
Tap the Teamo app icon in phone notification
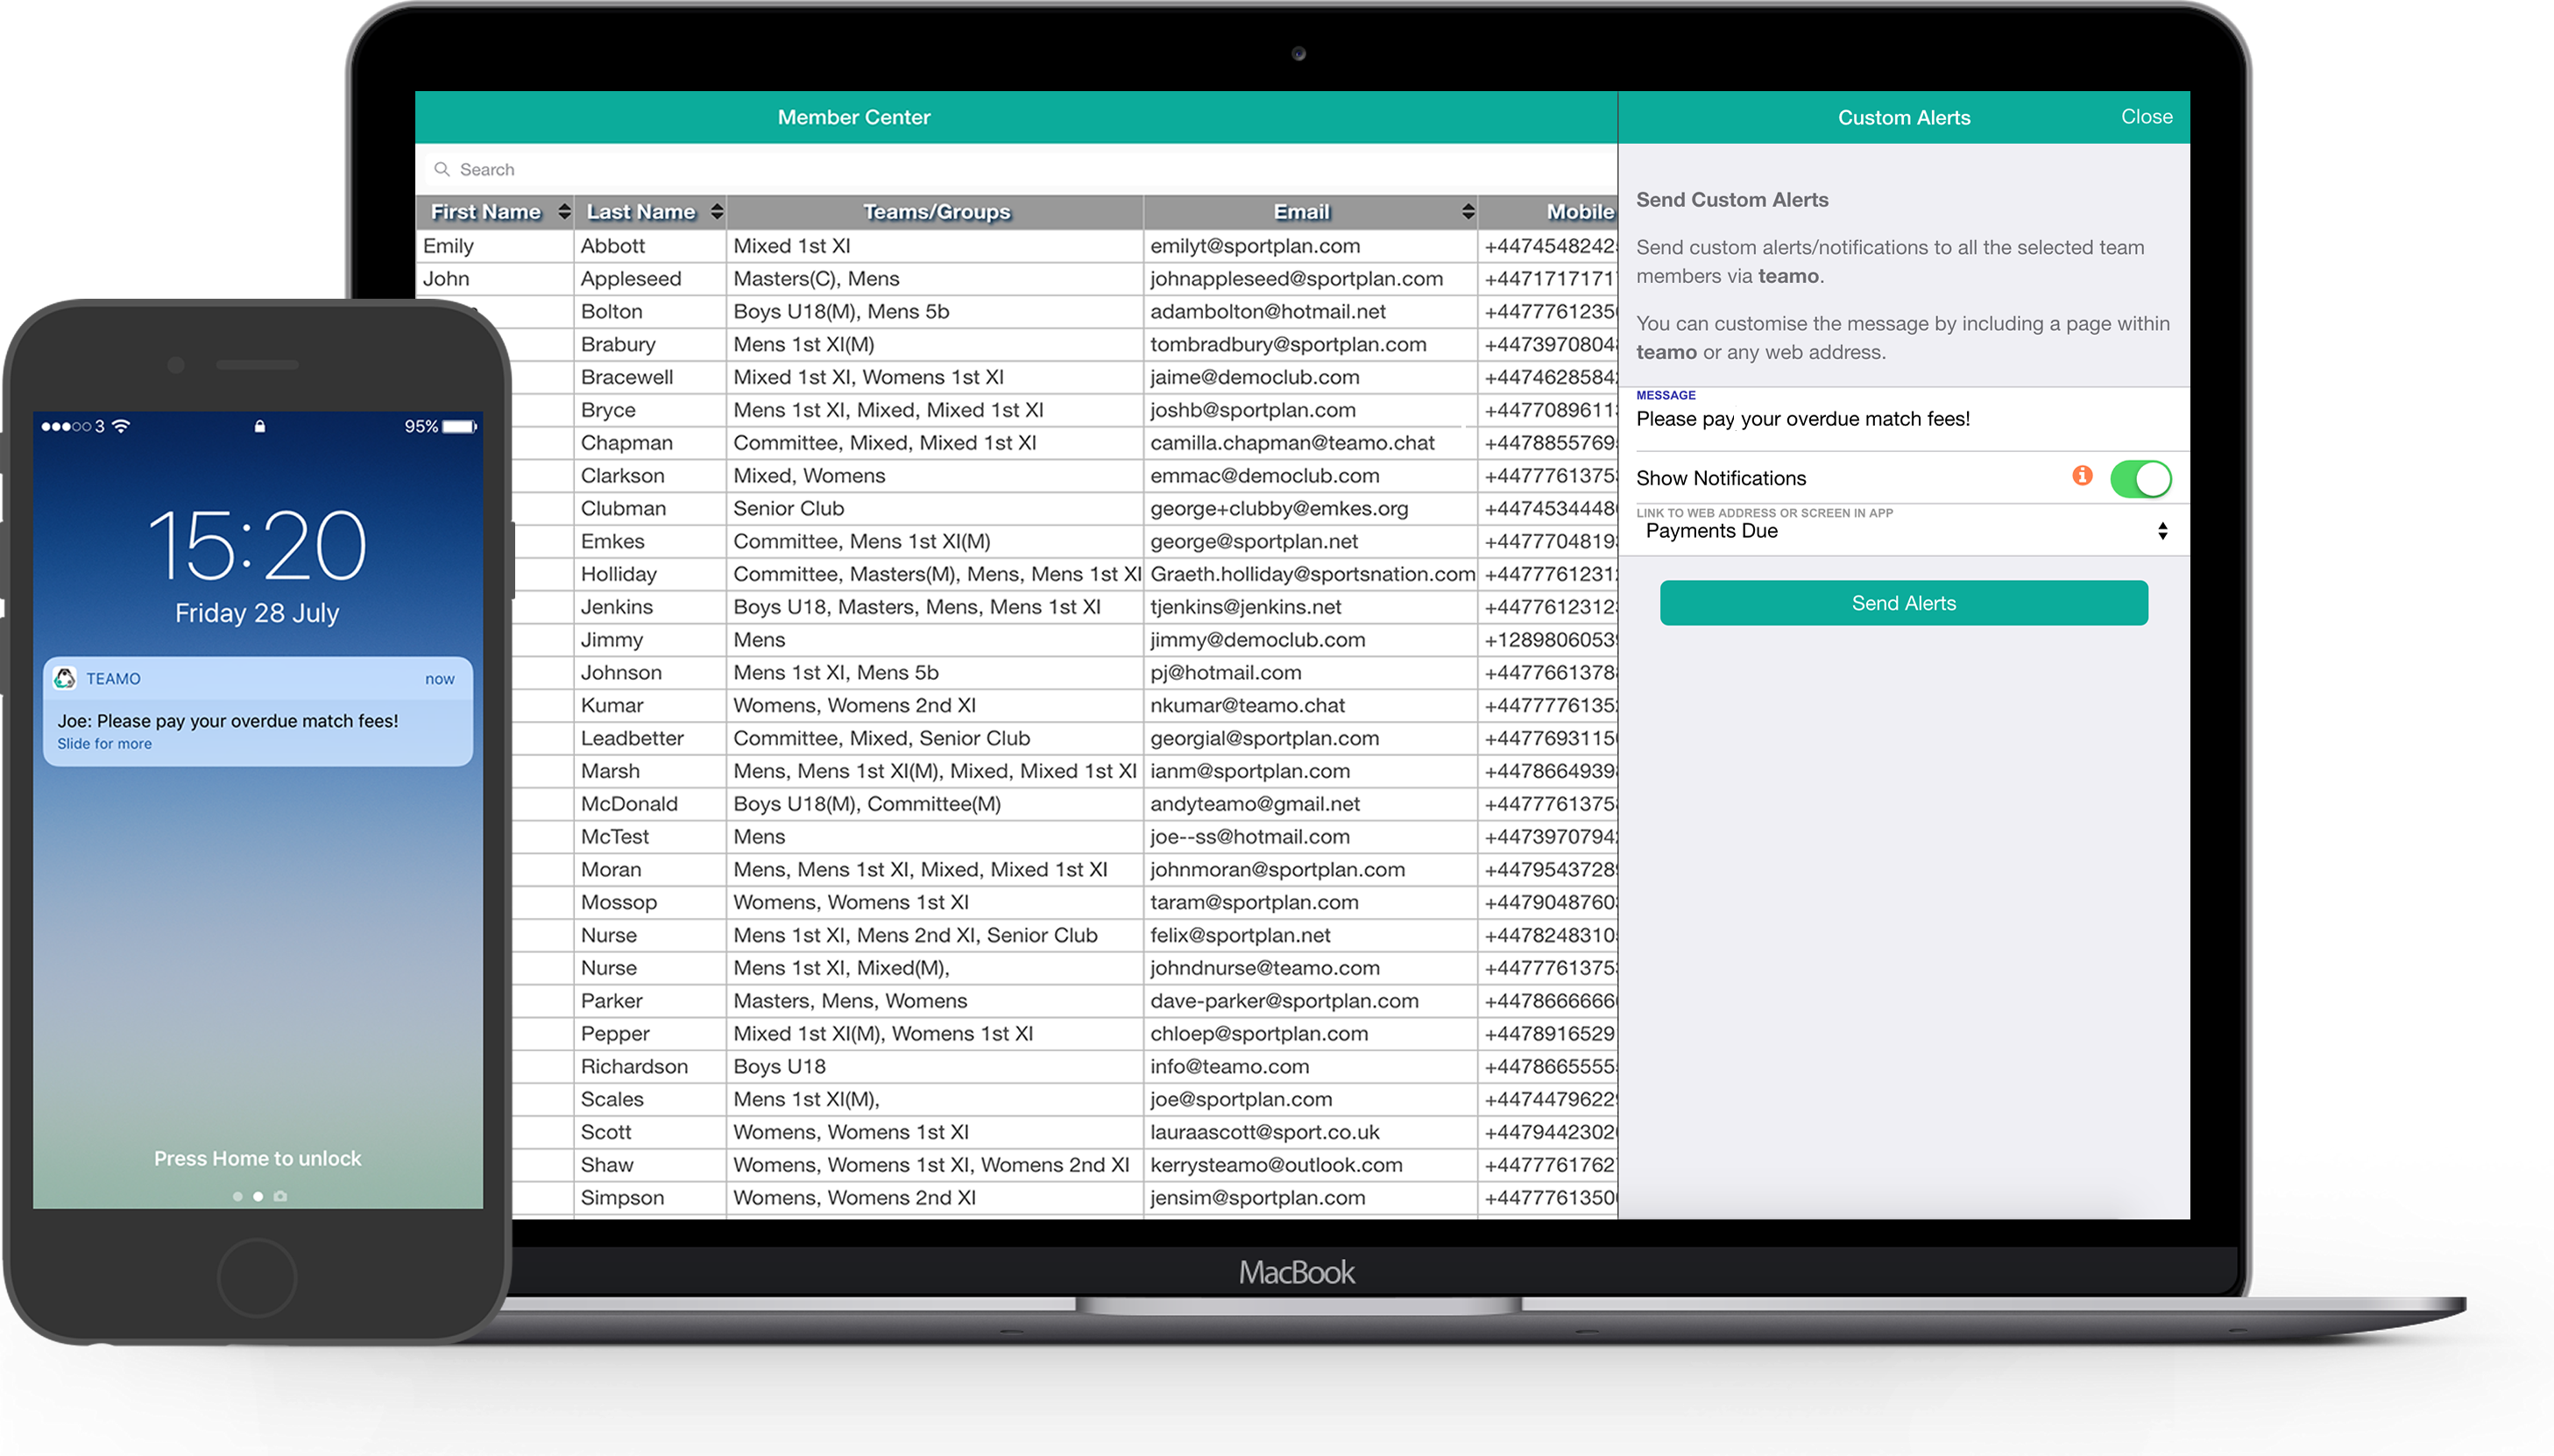(x=65, y=678)
